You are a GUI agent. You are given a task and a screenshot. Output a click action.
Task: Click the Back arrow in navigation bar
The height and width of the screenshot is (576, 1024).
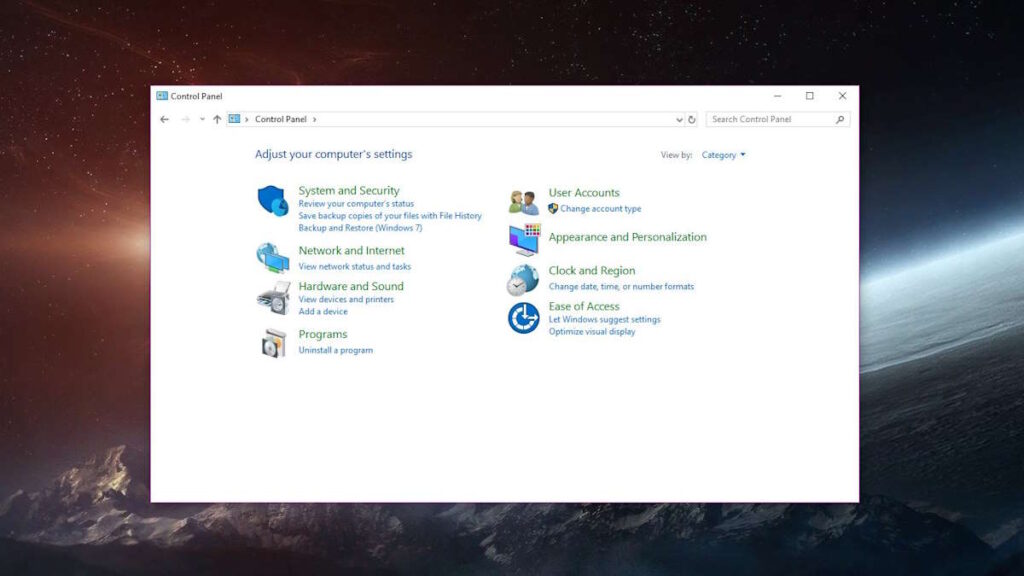[165, 120]
